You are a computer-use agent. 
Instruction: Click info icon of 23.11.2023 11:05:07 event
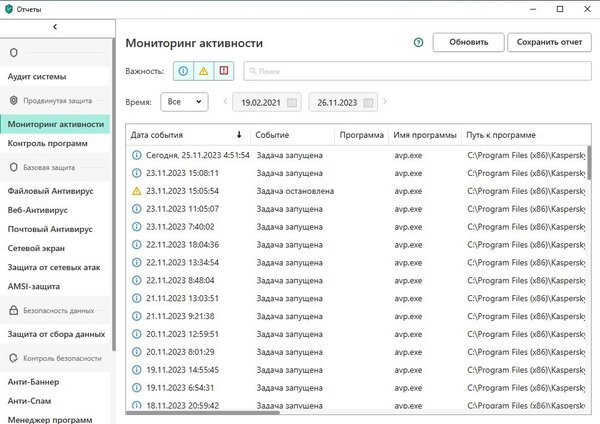(137, 209)
